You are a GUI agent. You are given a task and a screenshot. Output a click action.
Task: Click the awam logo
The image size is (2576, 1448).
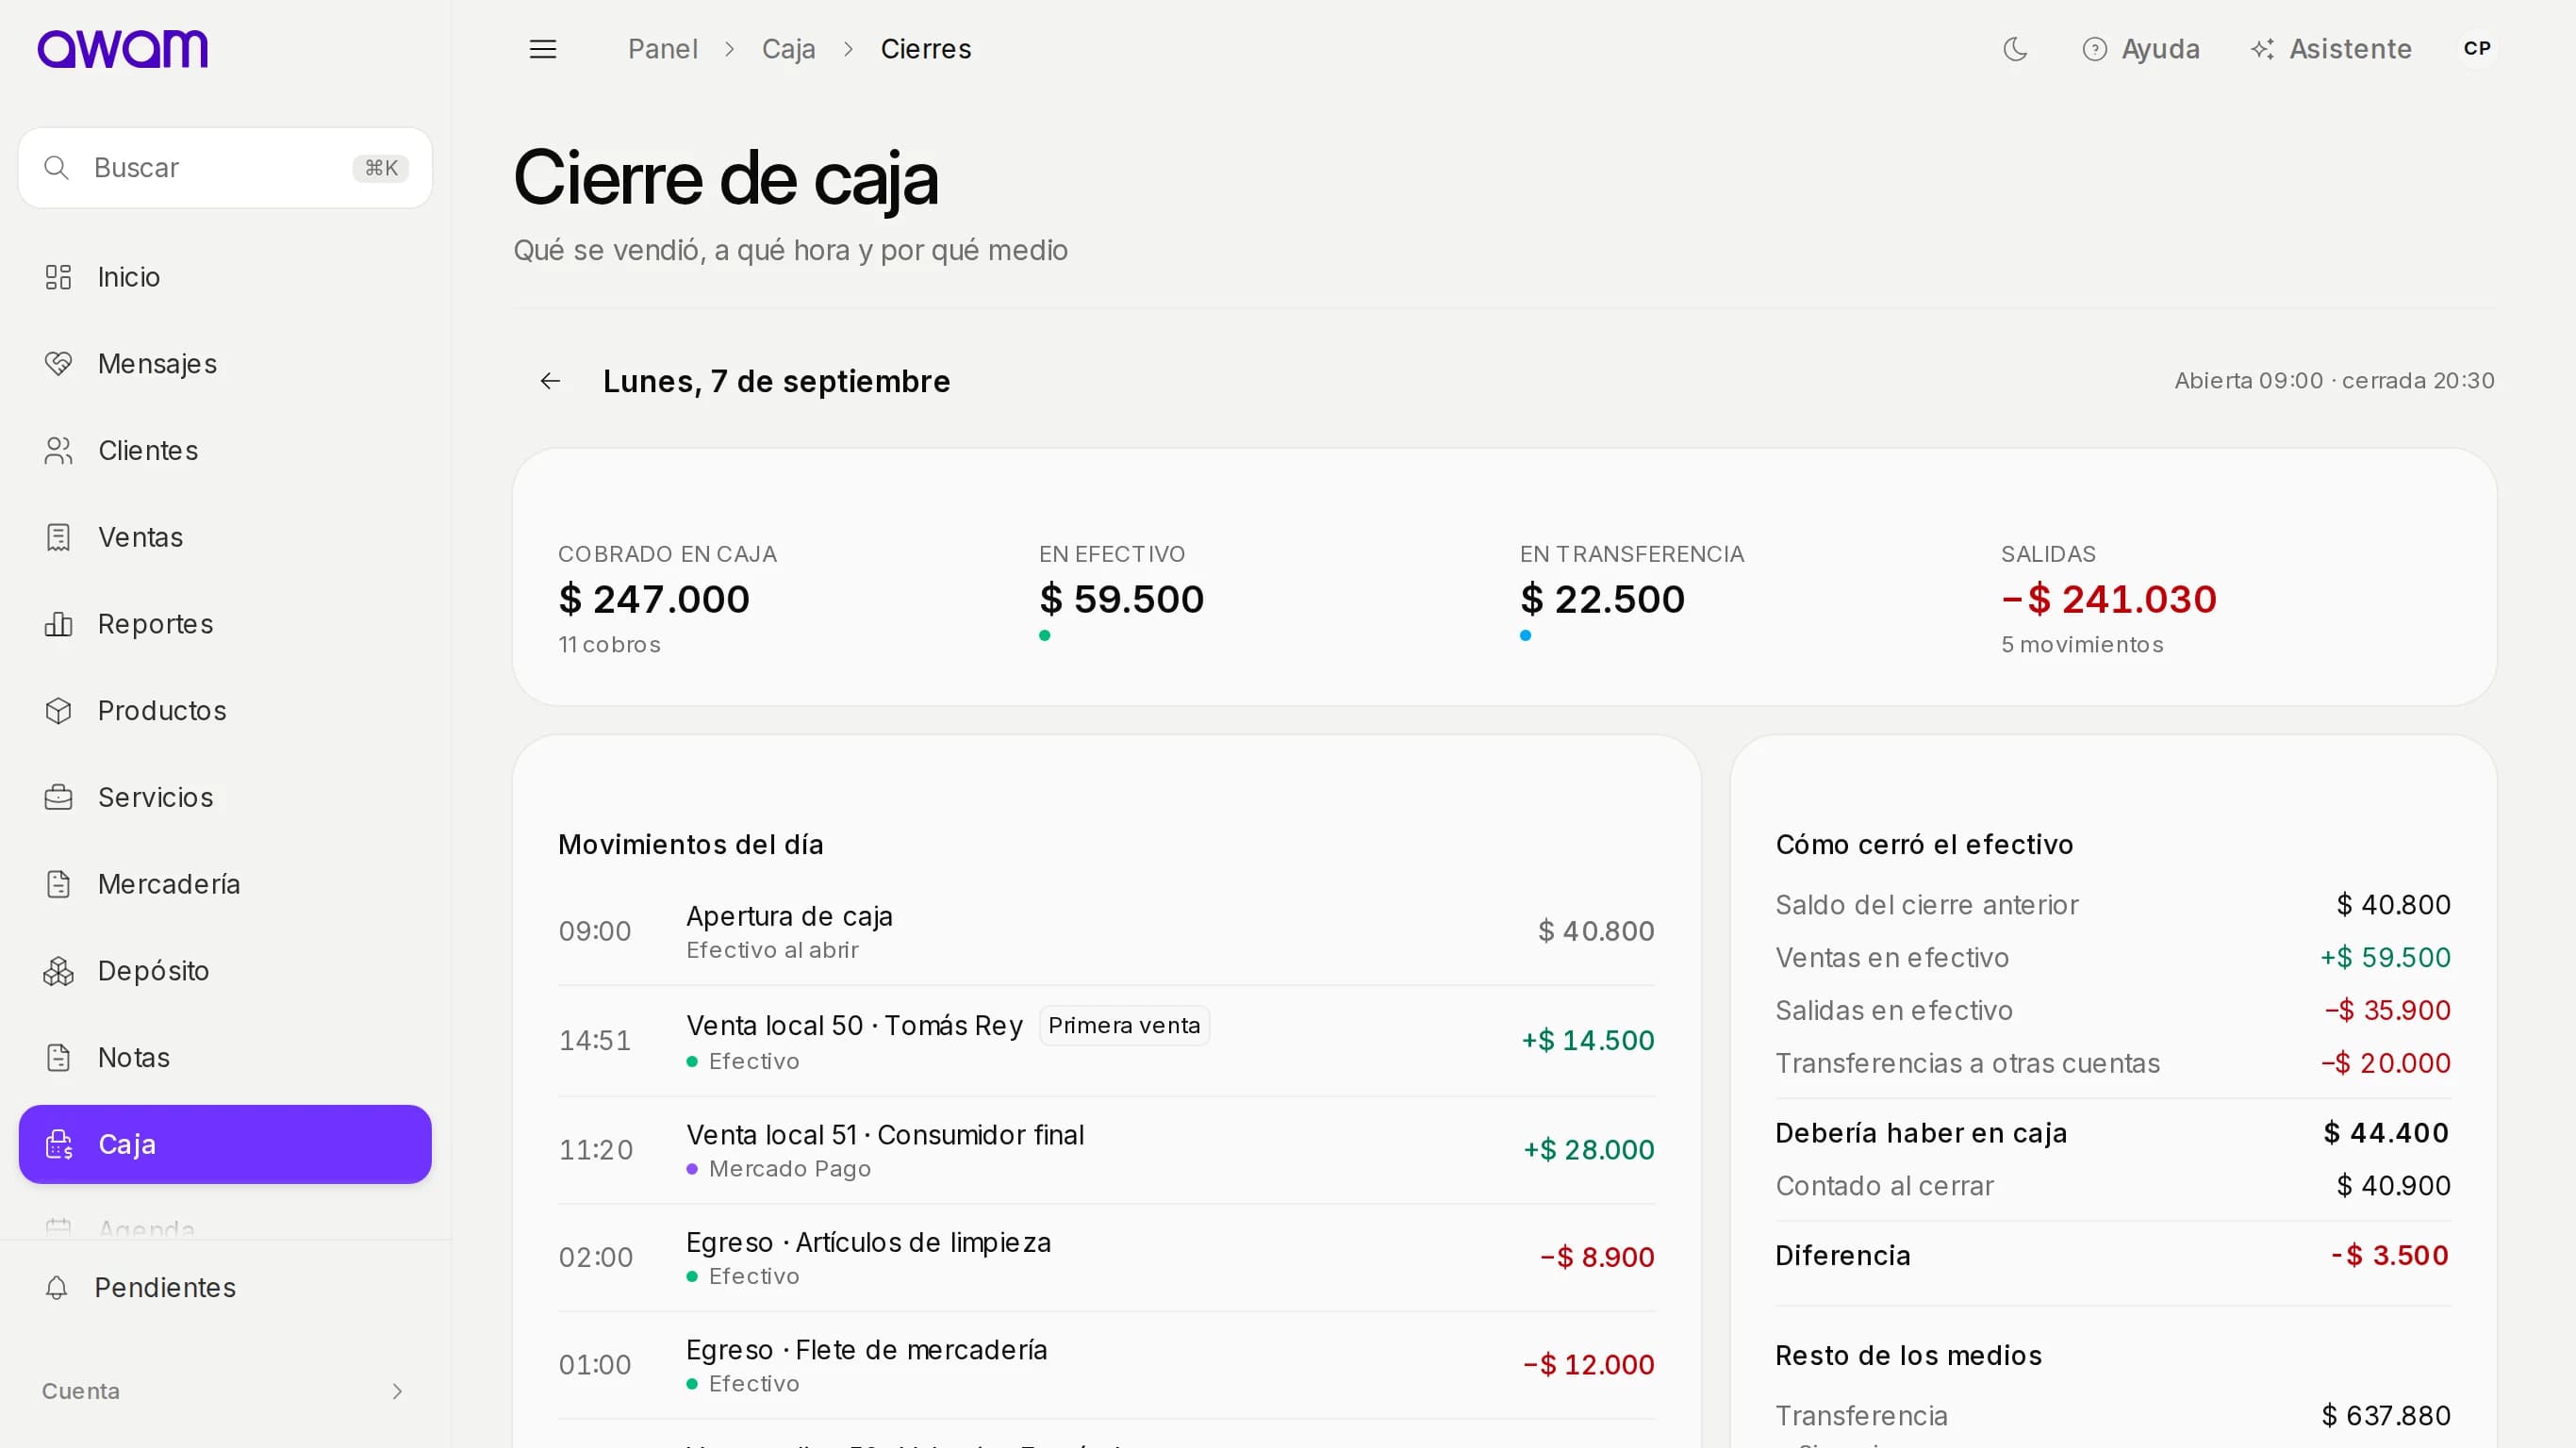122,49
